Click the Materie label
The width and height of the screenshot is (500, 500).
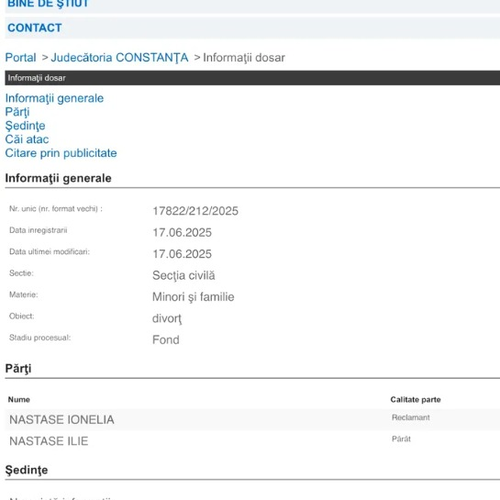tap(24, 295)
